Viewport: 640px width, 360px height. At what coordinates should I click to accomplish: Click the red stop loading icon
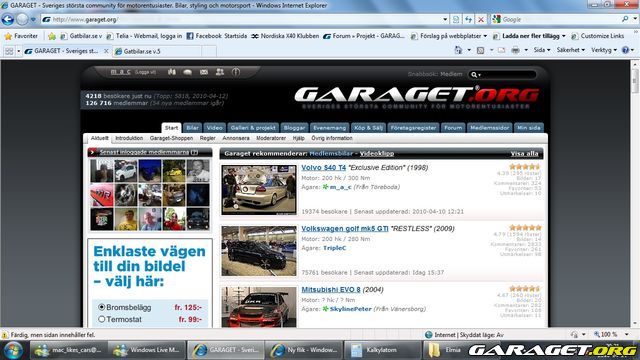coord(481,19)
